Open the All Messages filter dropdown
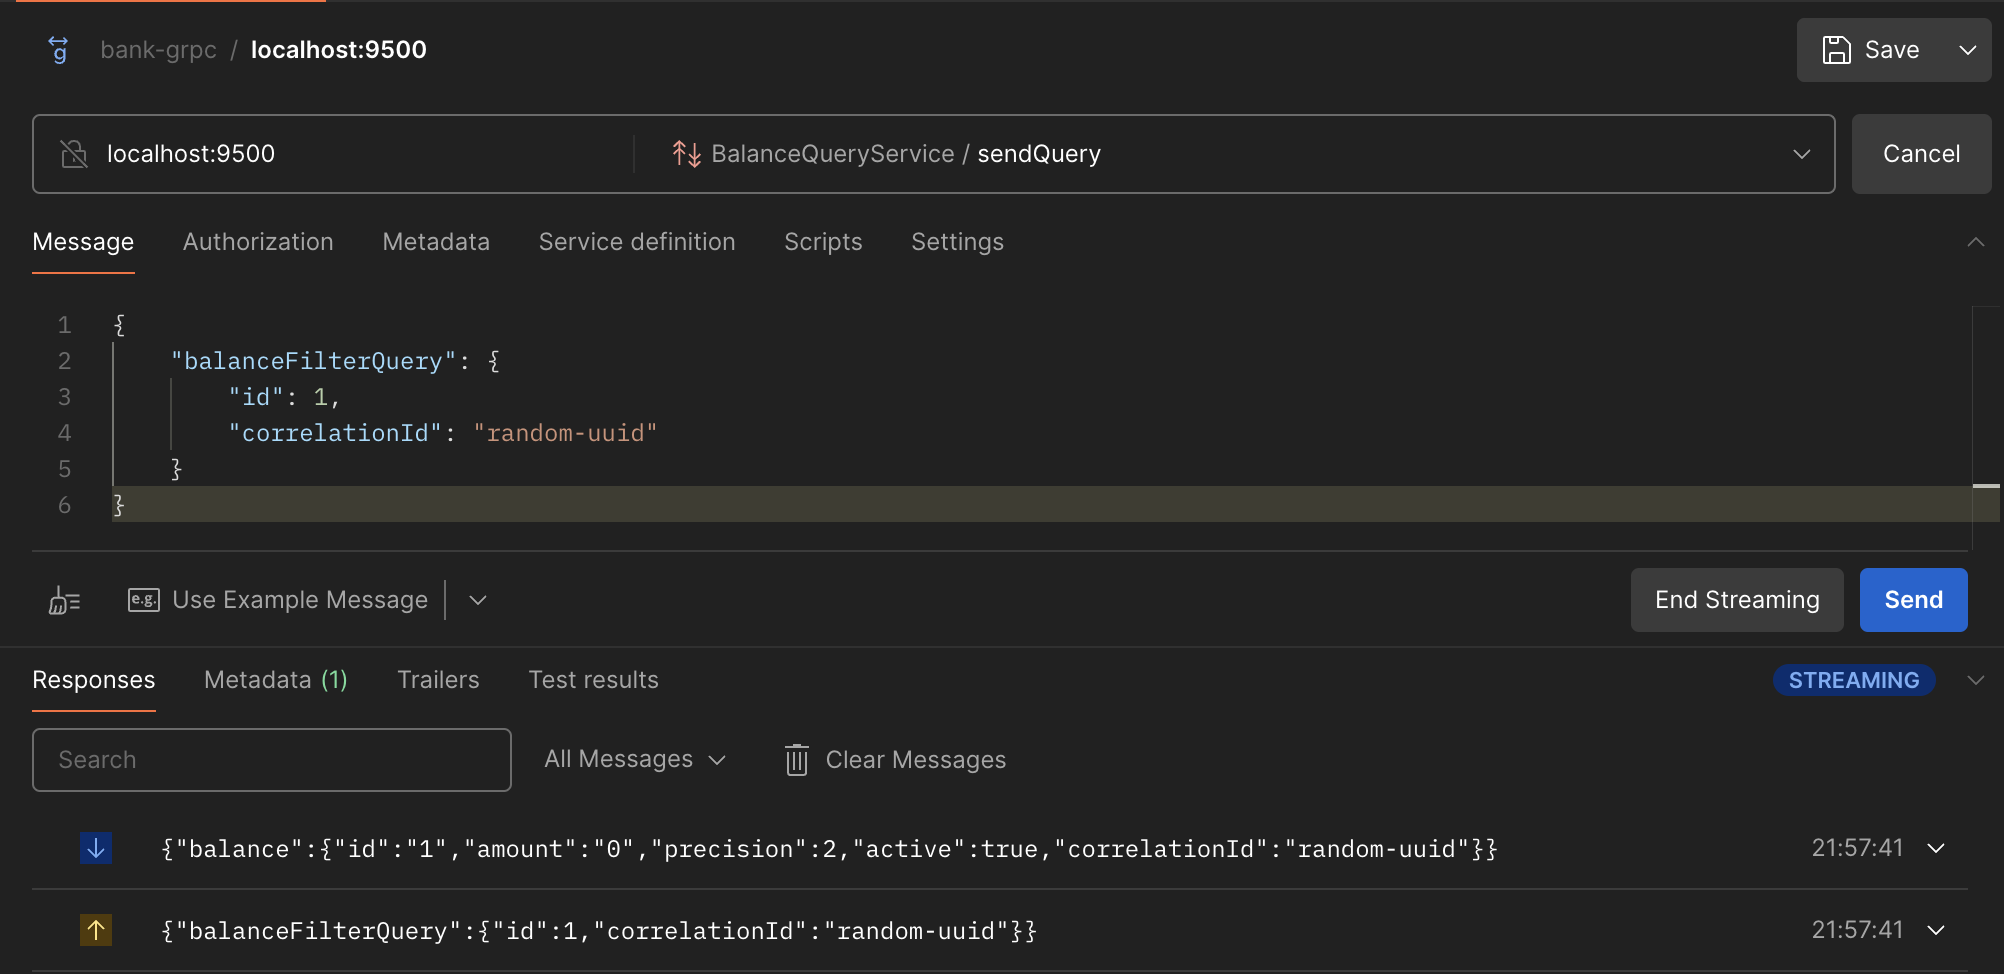The width and height of the screenshot is (2004, 974). [635, 760]
